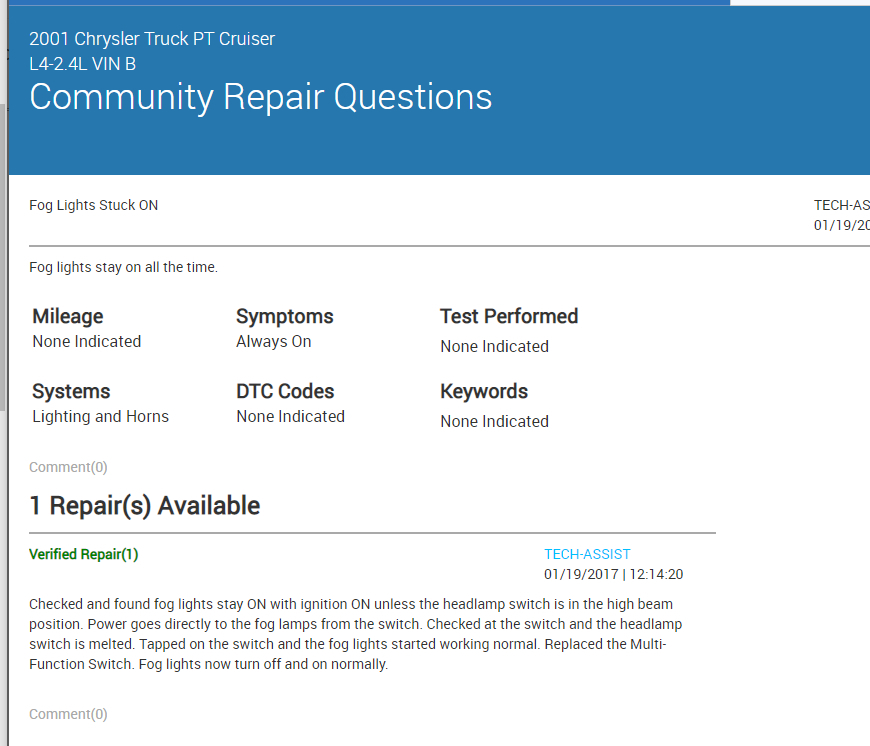Click the DTC Codes heading
The image size is (870, 746).
pos(285,391)
